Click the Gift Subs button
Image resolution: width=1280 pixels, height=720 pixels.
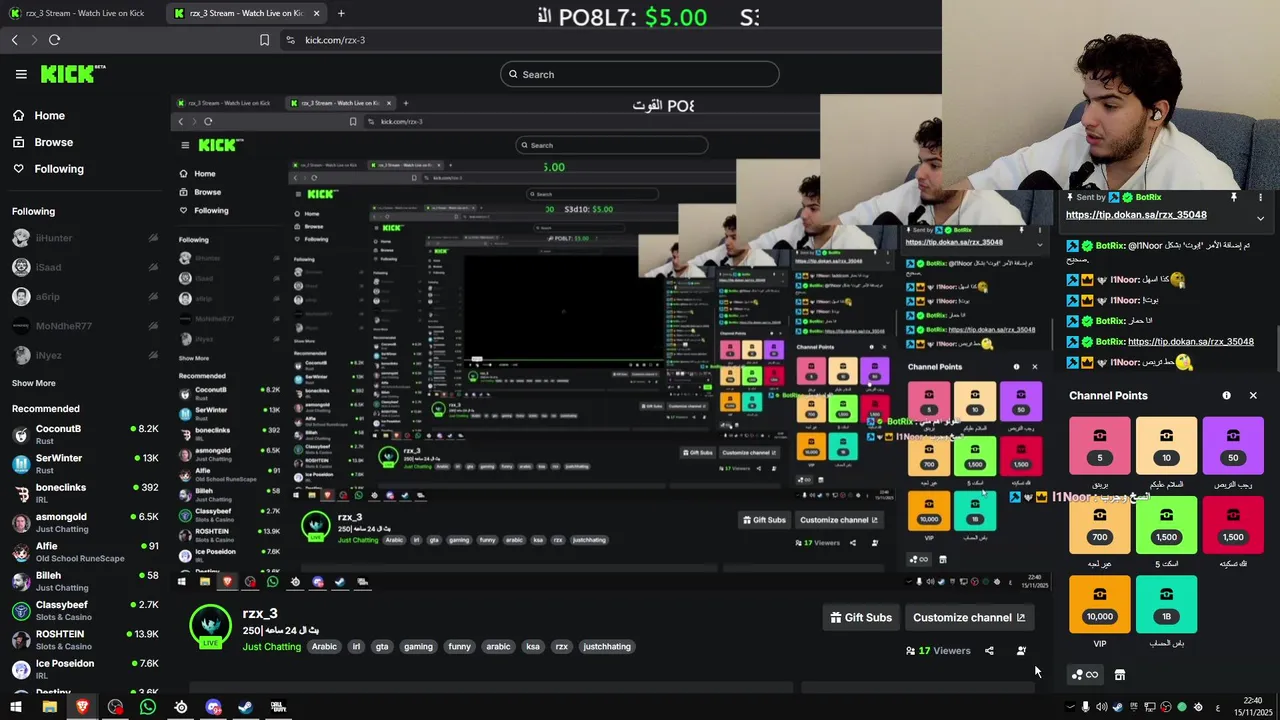861,617
